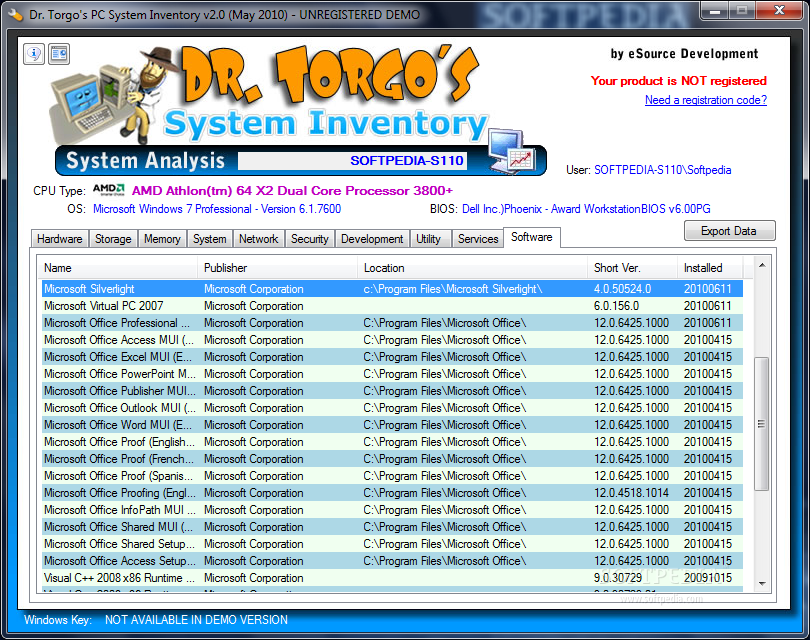Open the Security tab
Screen dimensions: 810x640
click(x=309, y=239)
